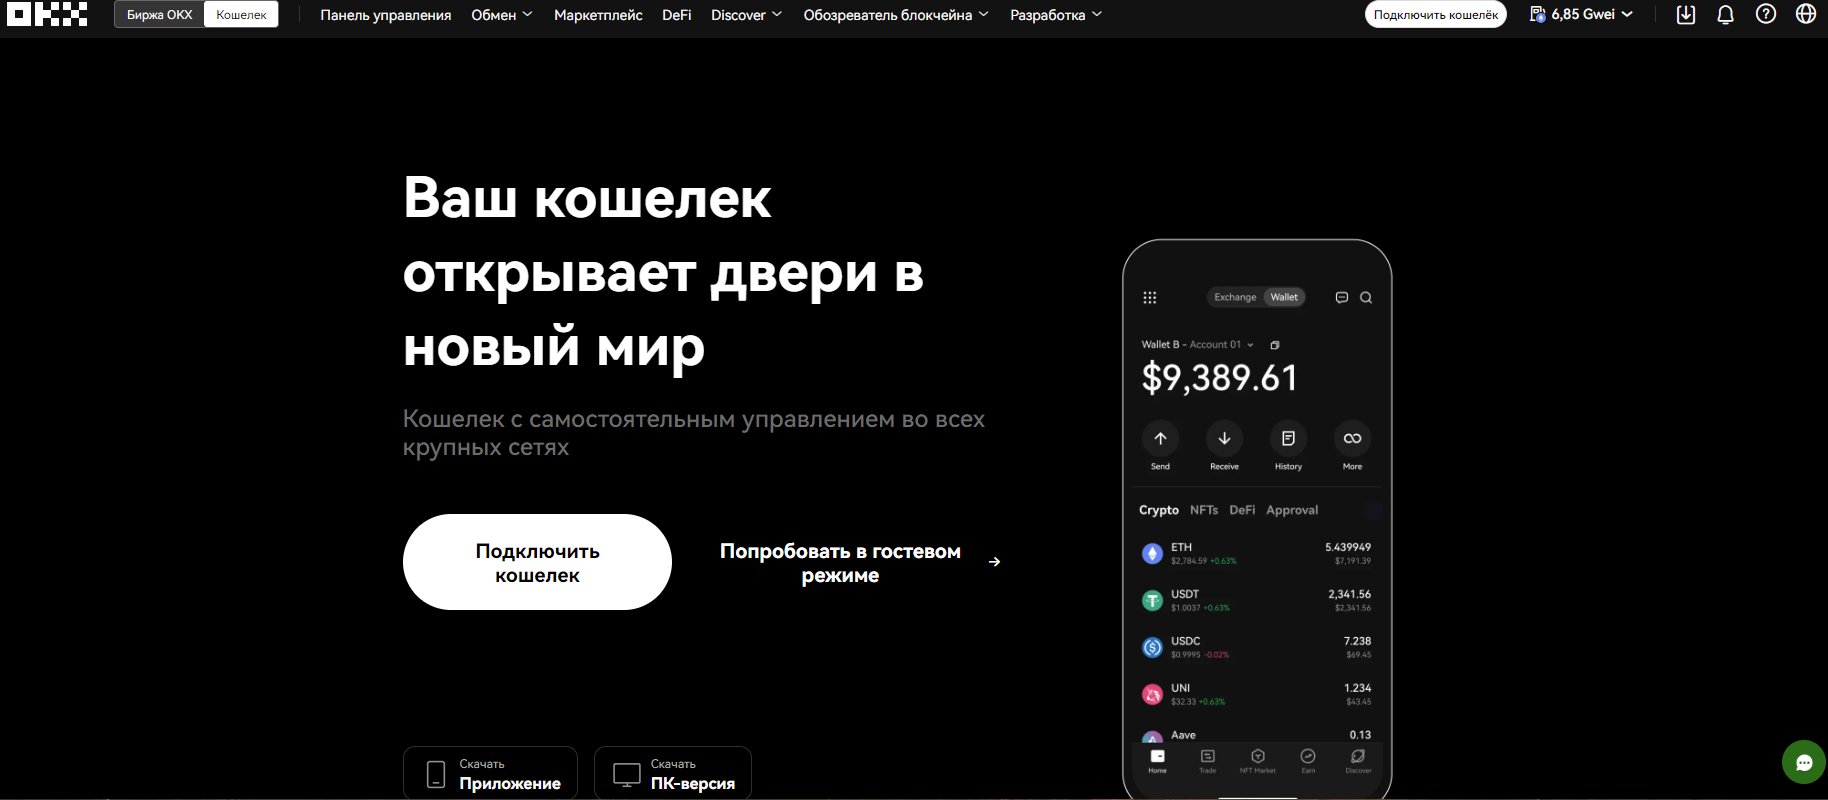Image resolution: width=1828 pixels, height=800 pixels.
Task: Click the phone icon on Скачать Приложение
Action: (436, 774)
